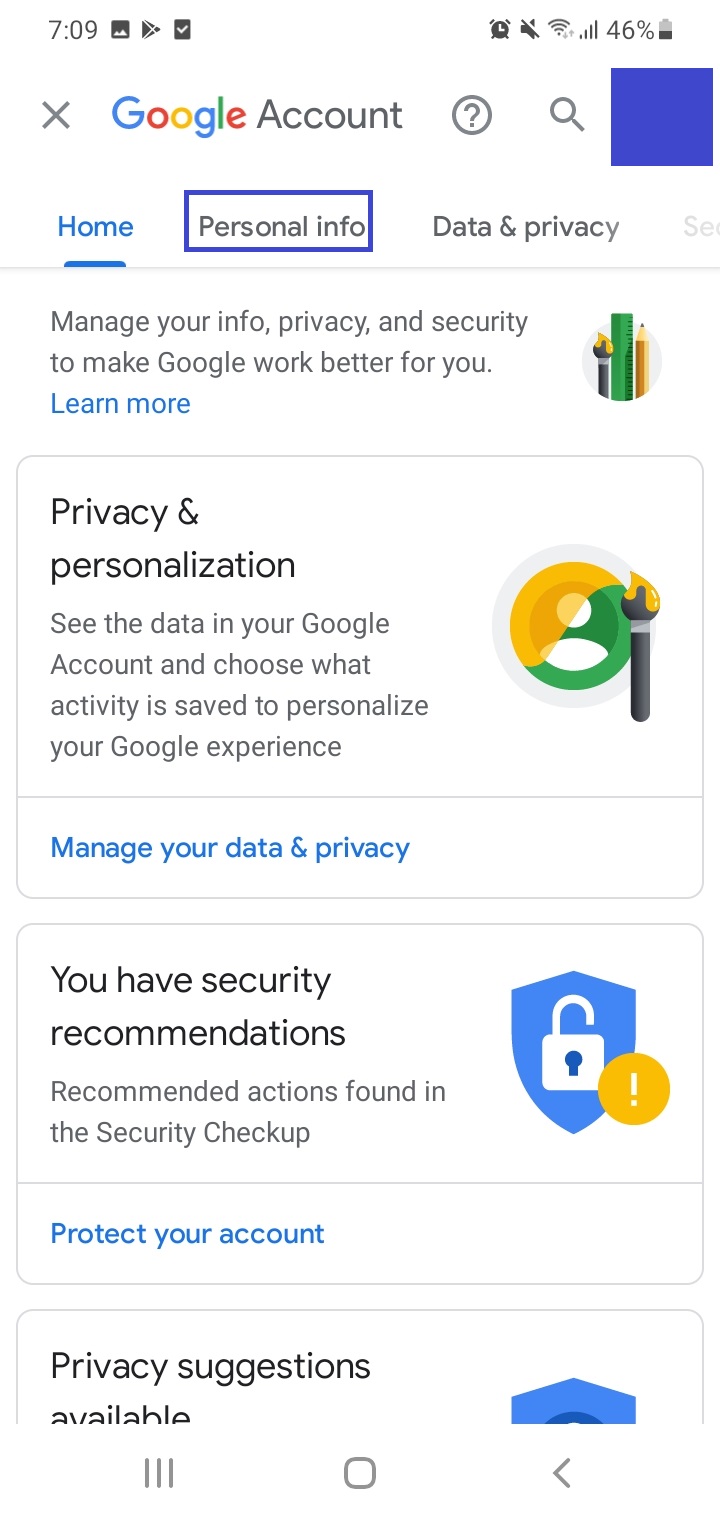Open the Privacy suggestions available card
The height and width of the screenshot is (1520, 720).
pos(360,1367)
